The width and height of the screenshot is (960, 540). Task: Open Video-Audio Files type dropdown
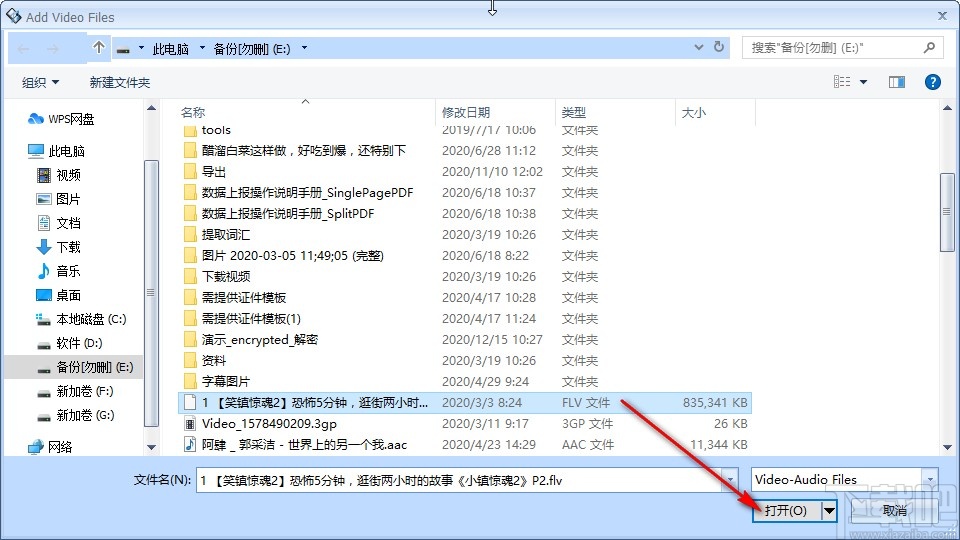(x=930, y=479)
